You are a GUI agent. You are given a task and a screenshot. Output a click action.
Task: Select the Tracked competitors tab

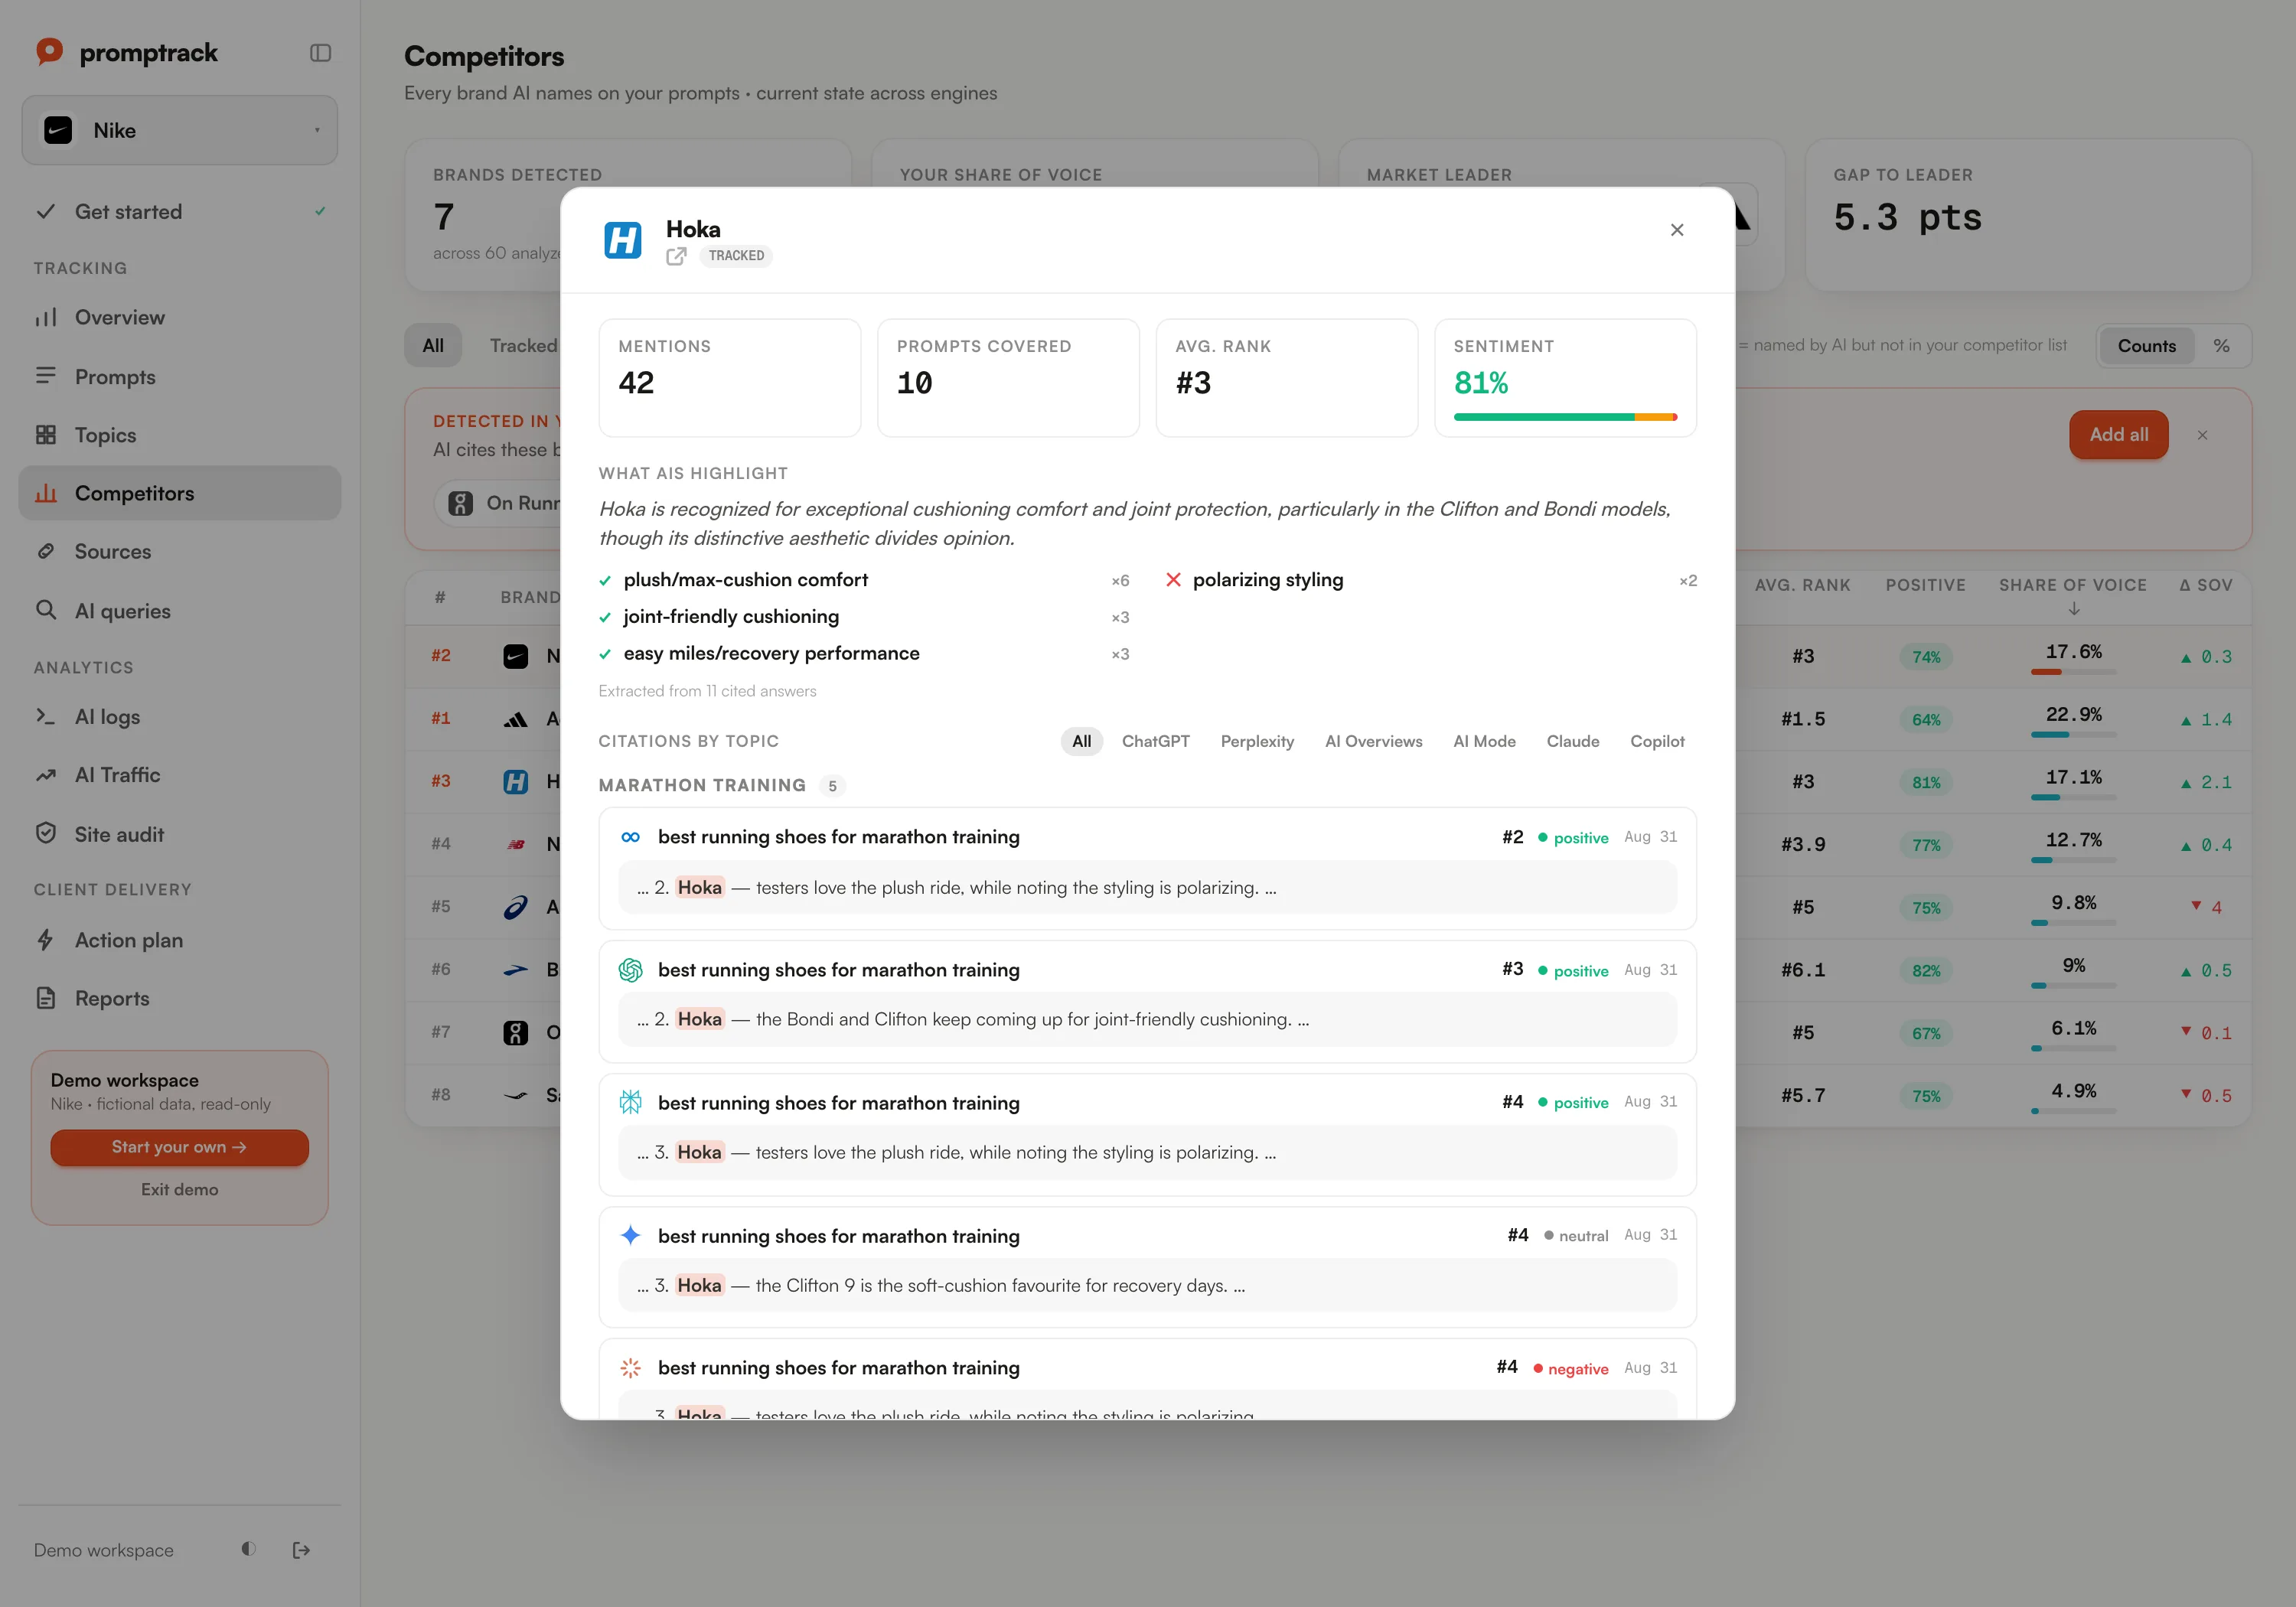click(x=523, y=346)
